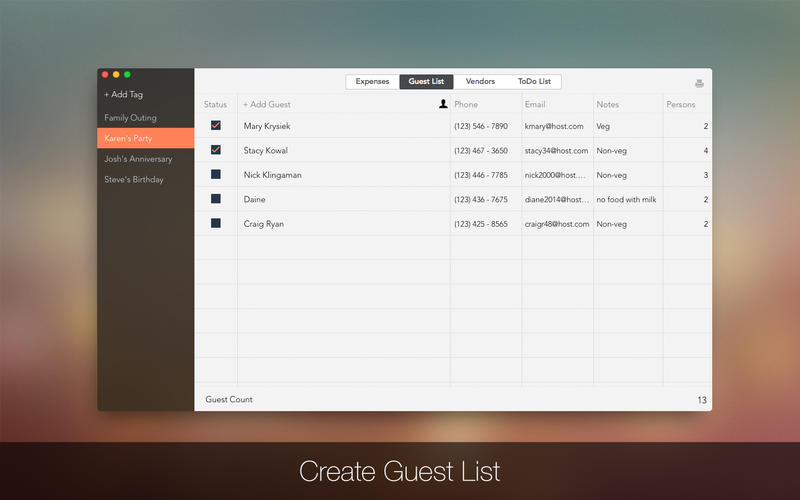Switch to the Expenses tab
Viewport: 800px width, 500px height.
click(372, 82)
